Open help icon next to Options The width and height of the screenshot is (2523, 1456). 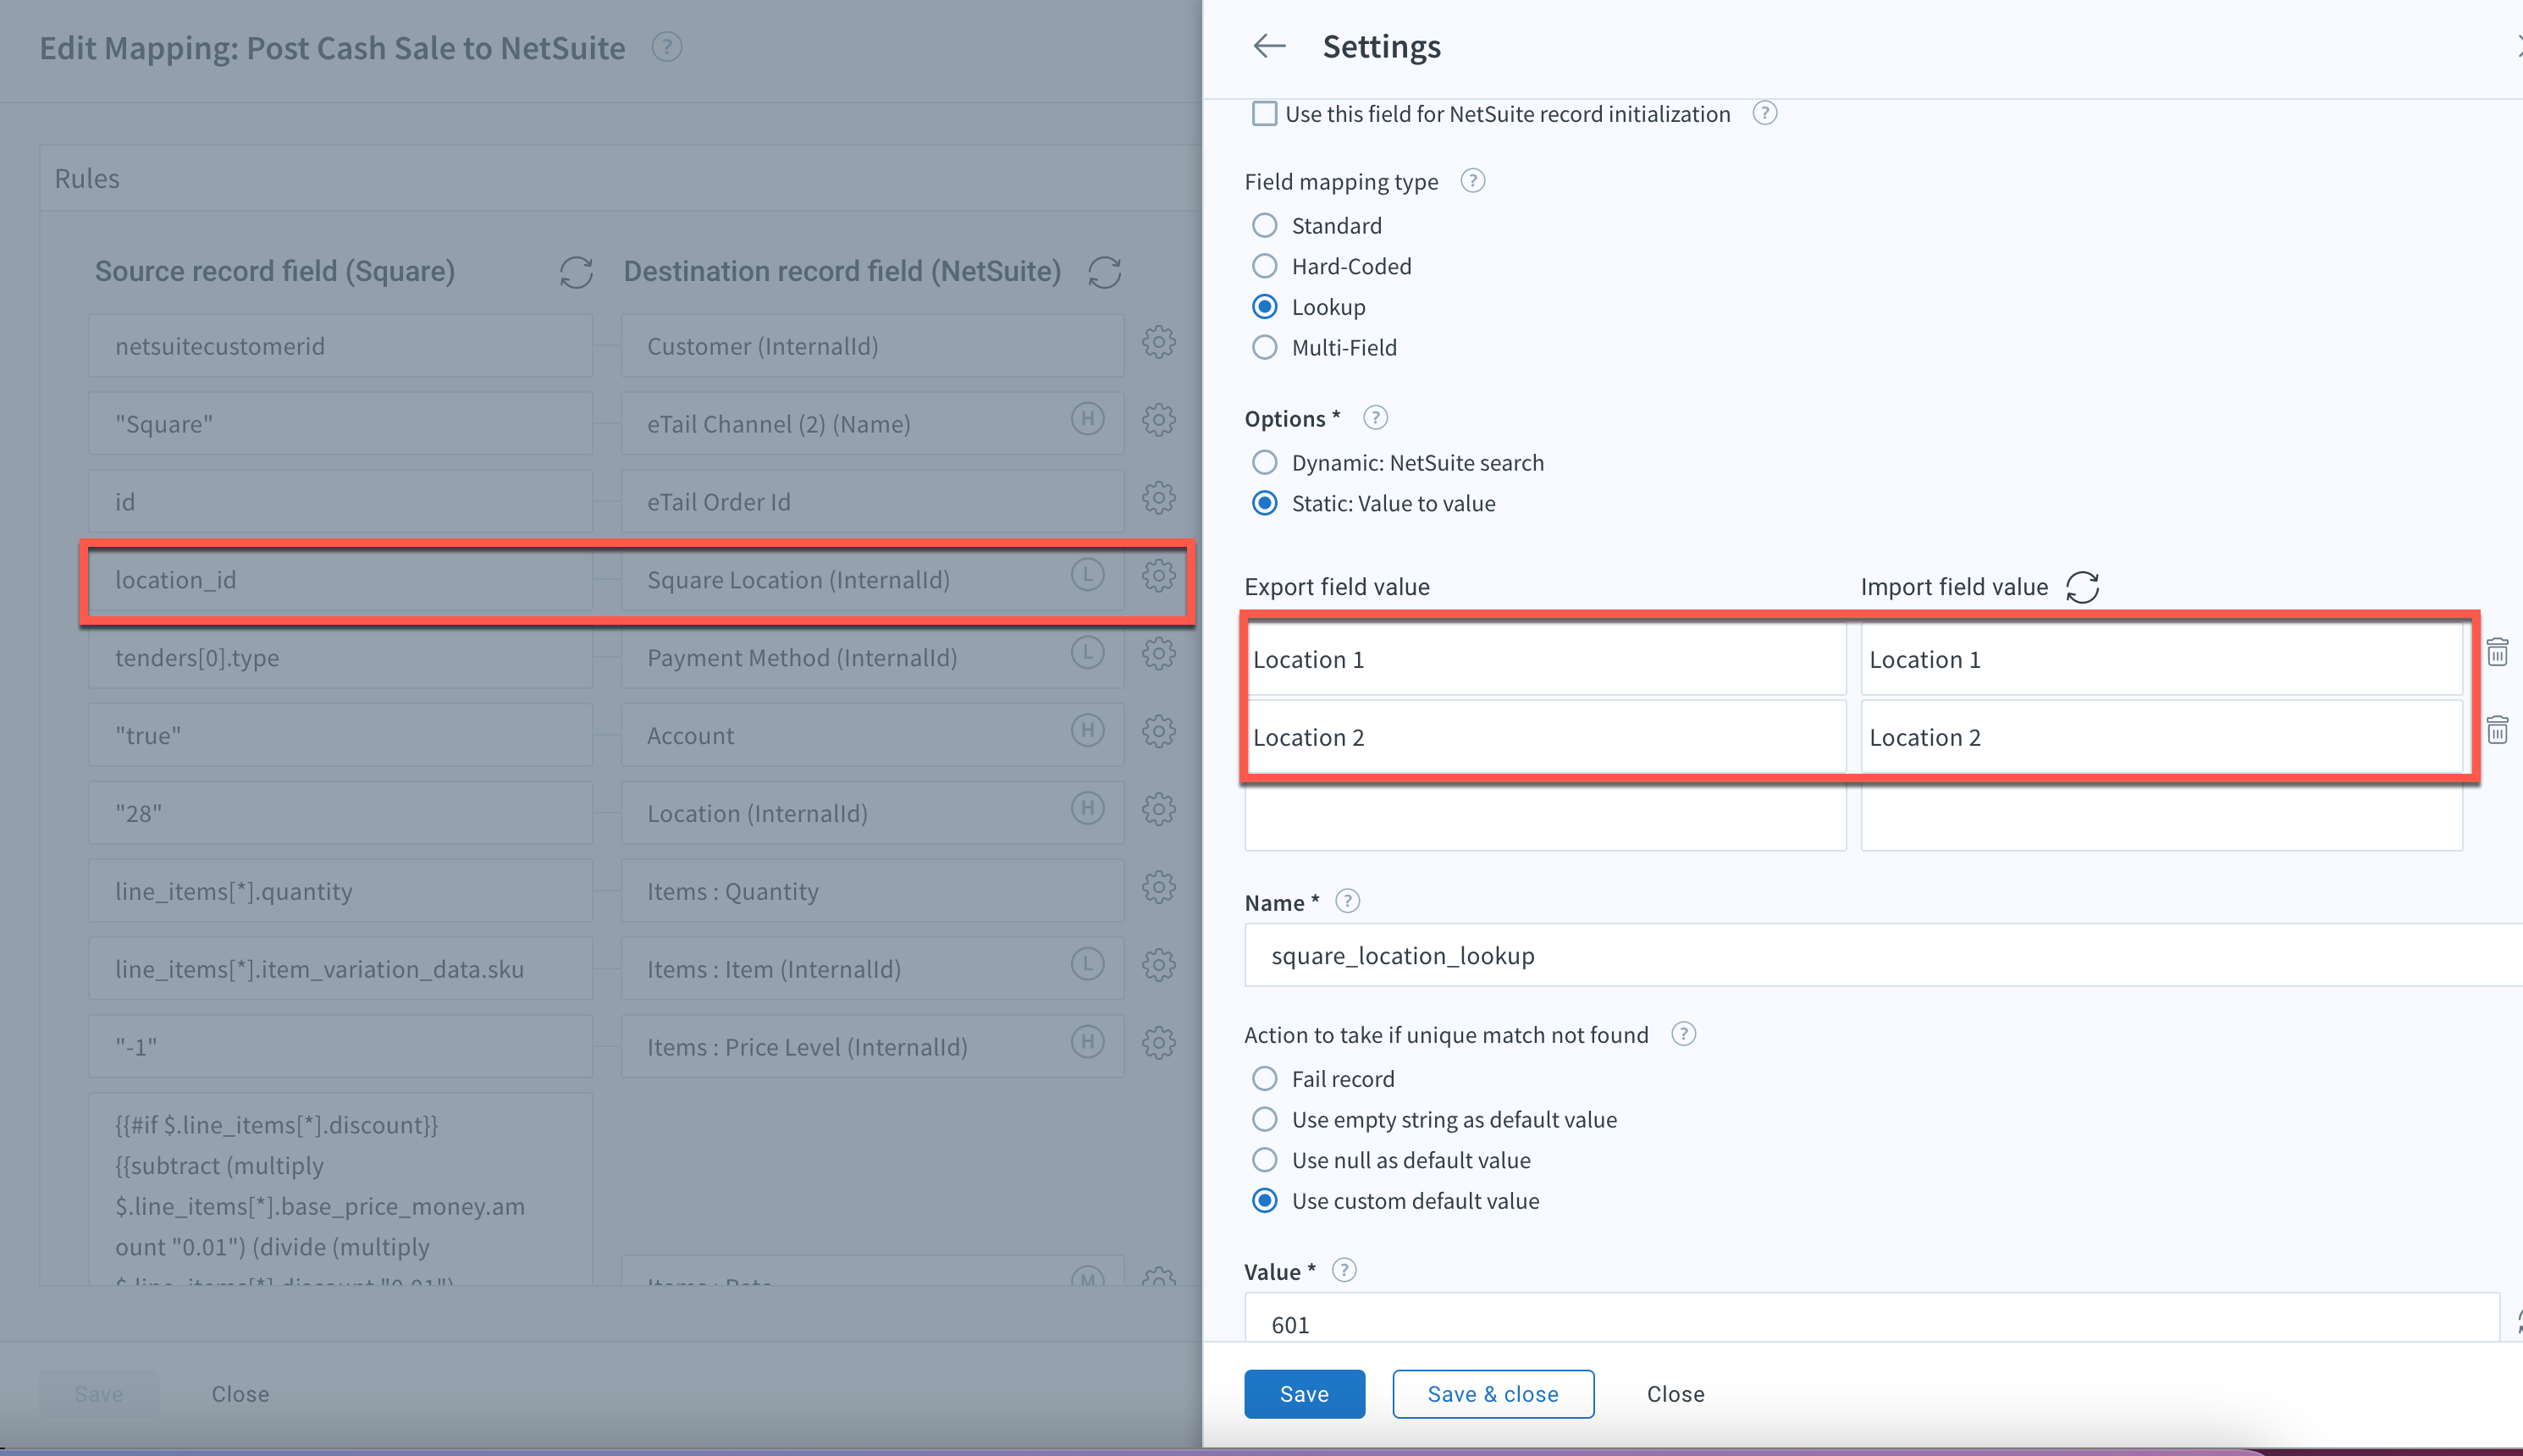(1375, 418)
